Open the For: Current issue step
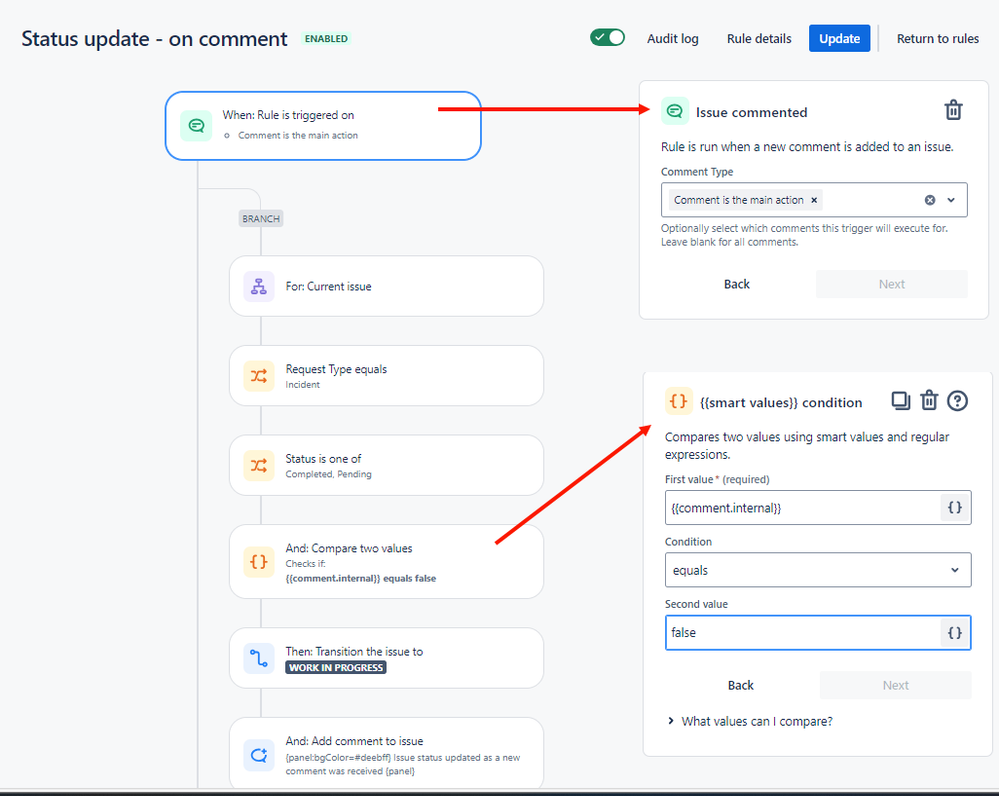 pos(386,286)
